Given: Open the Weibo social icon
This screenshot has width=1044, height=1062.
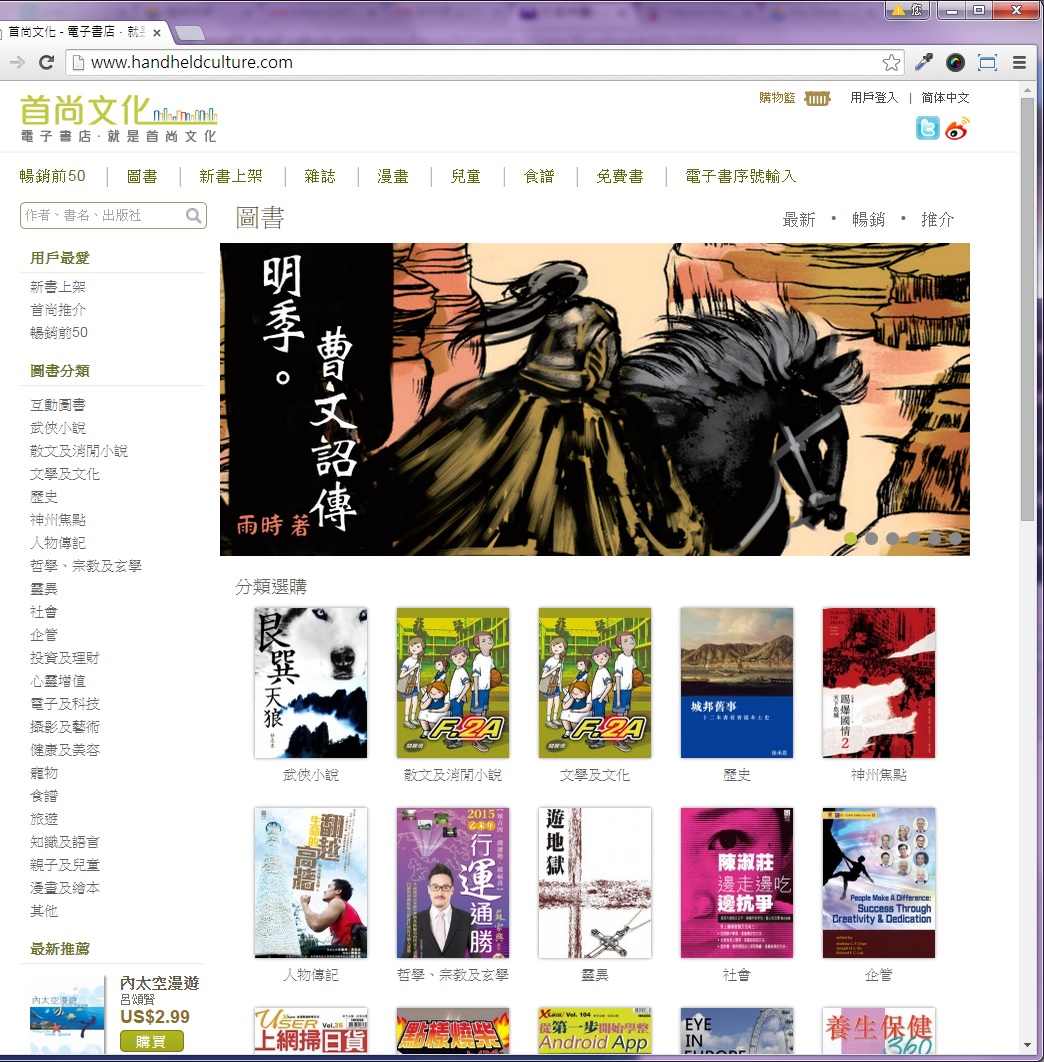Looking at the screenshot, I should click(x=957, y=127).
